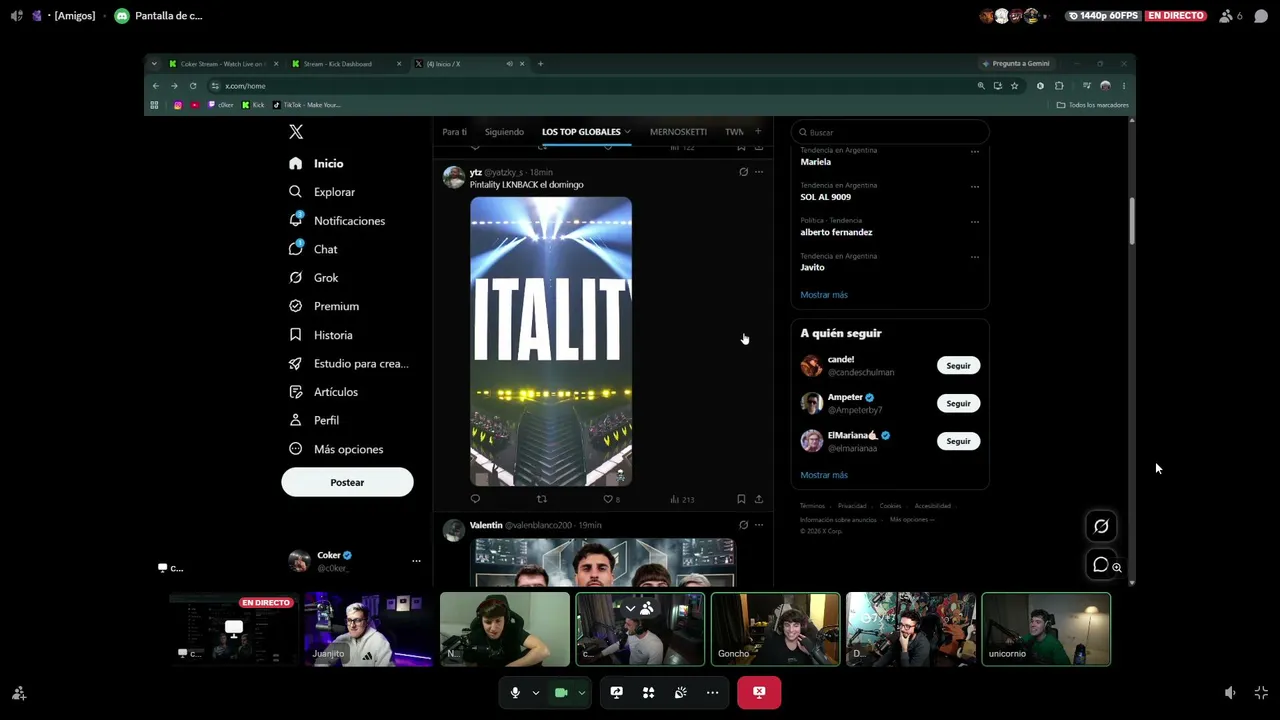
Task: Switch to the Para ti tab
Action: (x=454, y=132)
